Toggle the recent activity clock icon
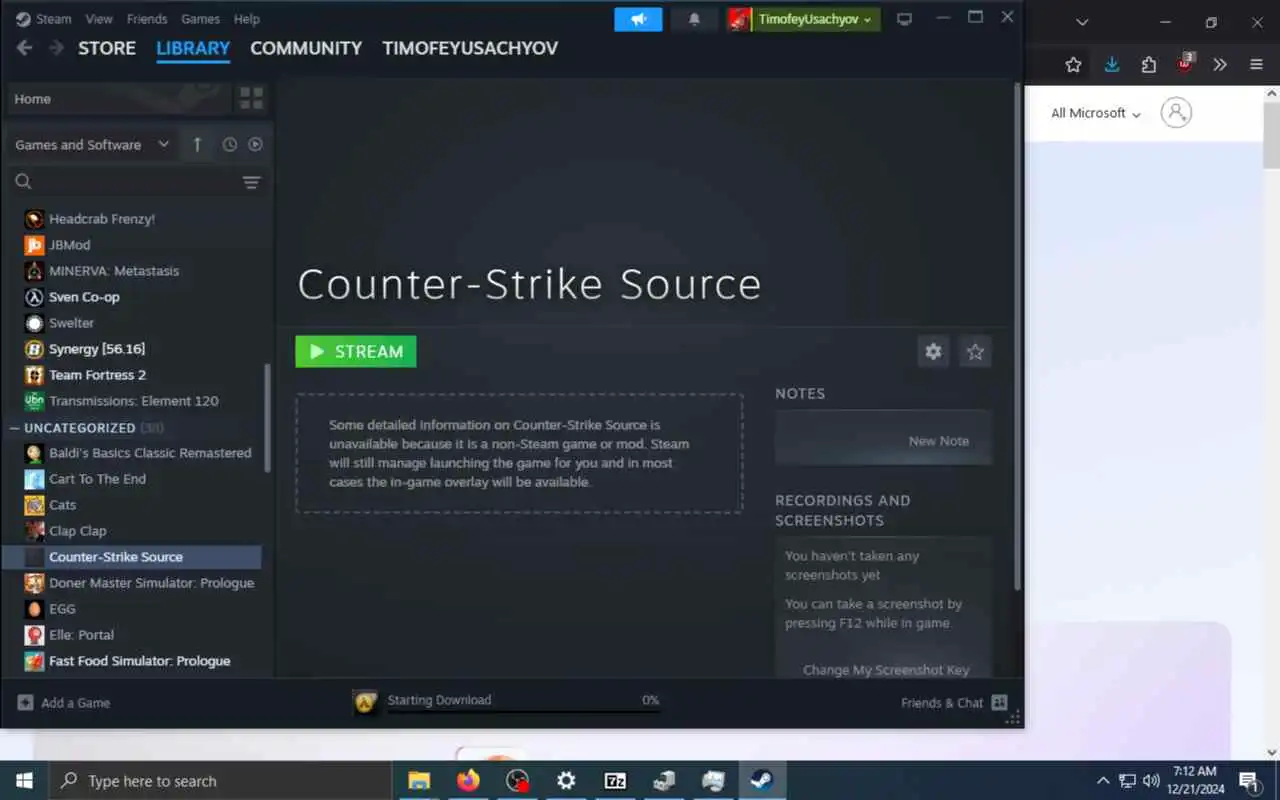 pos(229,145)
